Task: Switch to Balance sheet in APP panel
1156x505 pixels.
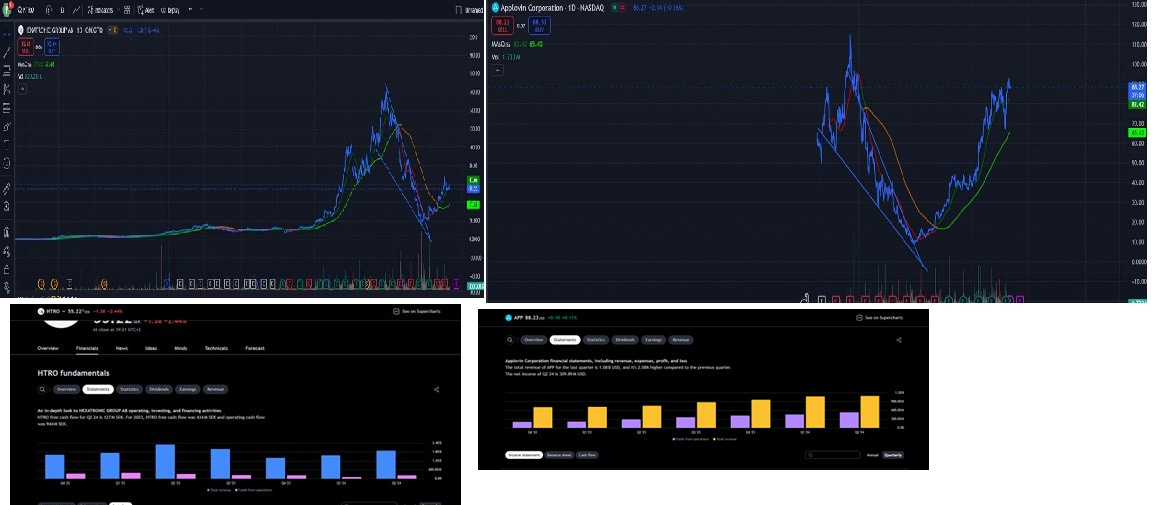Action: click(560, 455)
